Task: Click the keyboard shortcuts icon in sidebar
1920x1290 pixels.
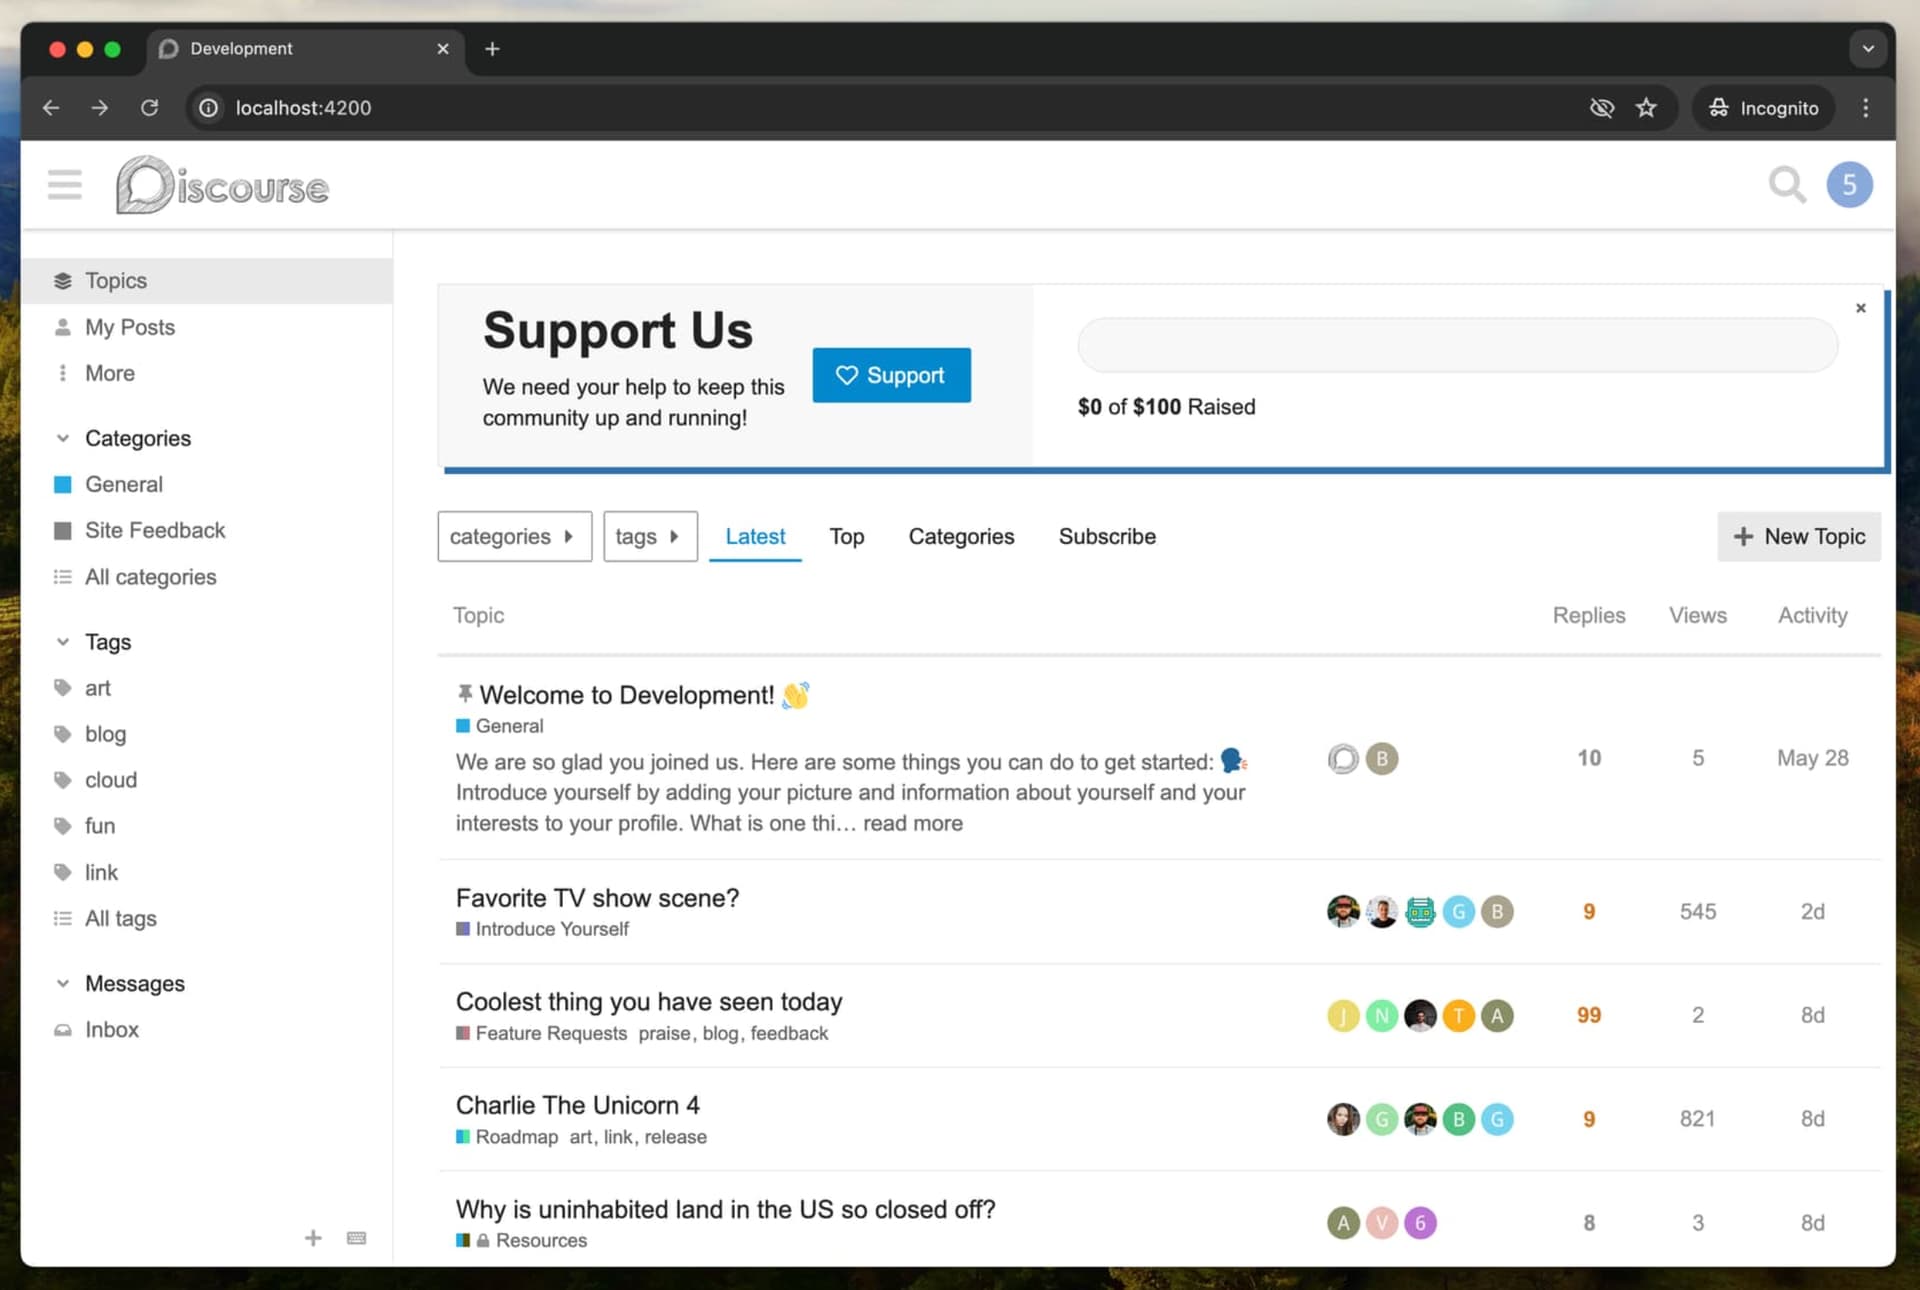Action: 356,1238
